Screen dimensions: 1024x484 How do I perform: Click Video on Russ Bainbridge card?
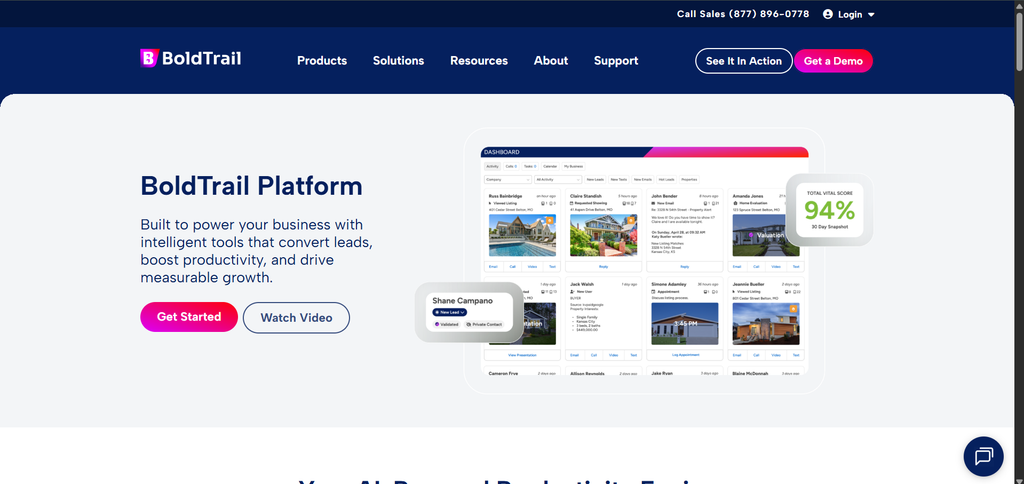(532, 266)
